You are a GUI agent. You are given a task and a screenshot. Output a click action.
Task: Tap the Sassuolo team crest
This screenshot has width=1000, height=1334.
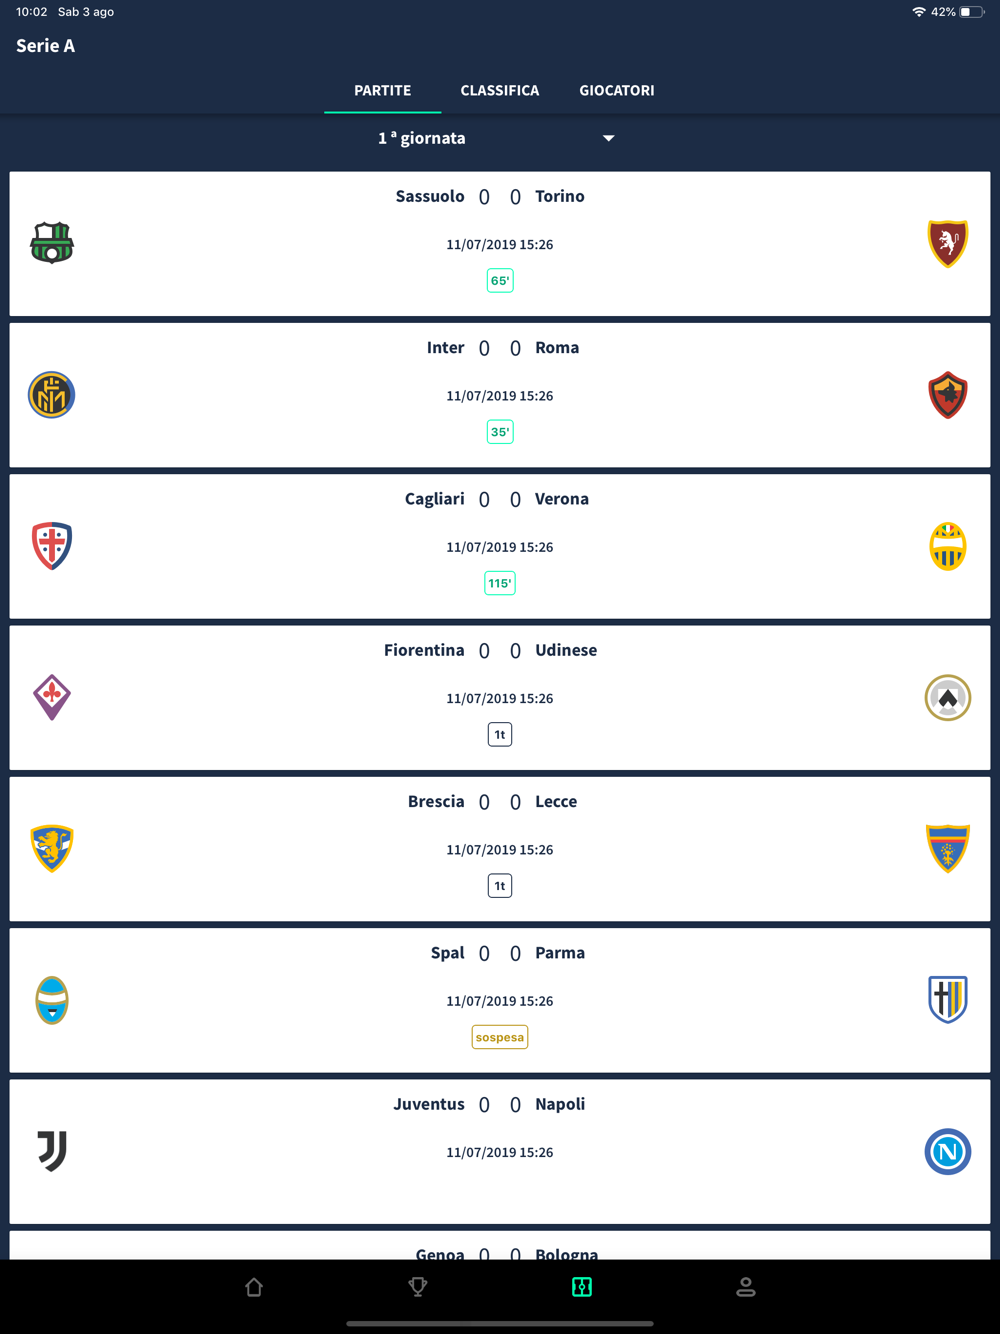52,243
